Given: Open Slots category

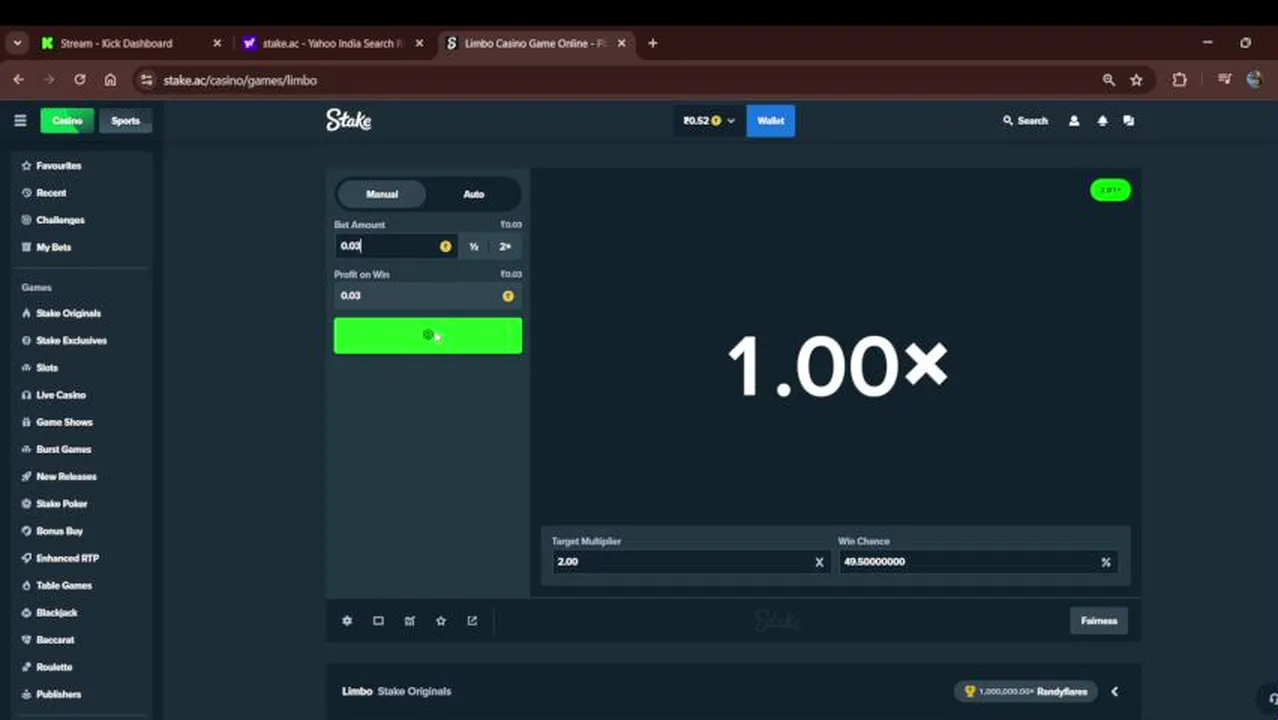Looking at the screenshot, I should click(47, 368).
